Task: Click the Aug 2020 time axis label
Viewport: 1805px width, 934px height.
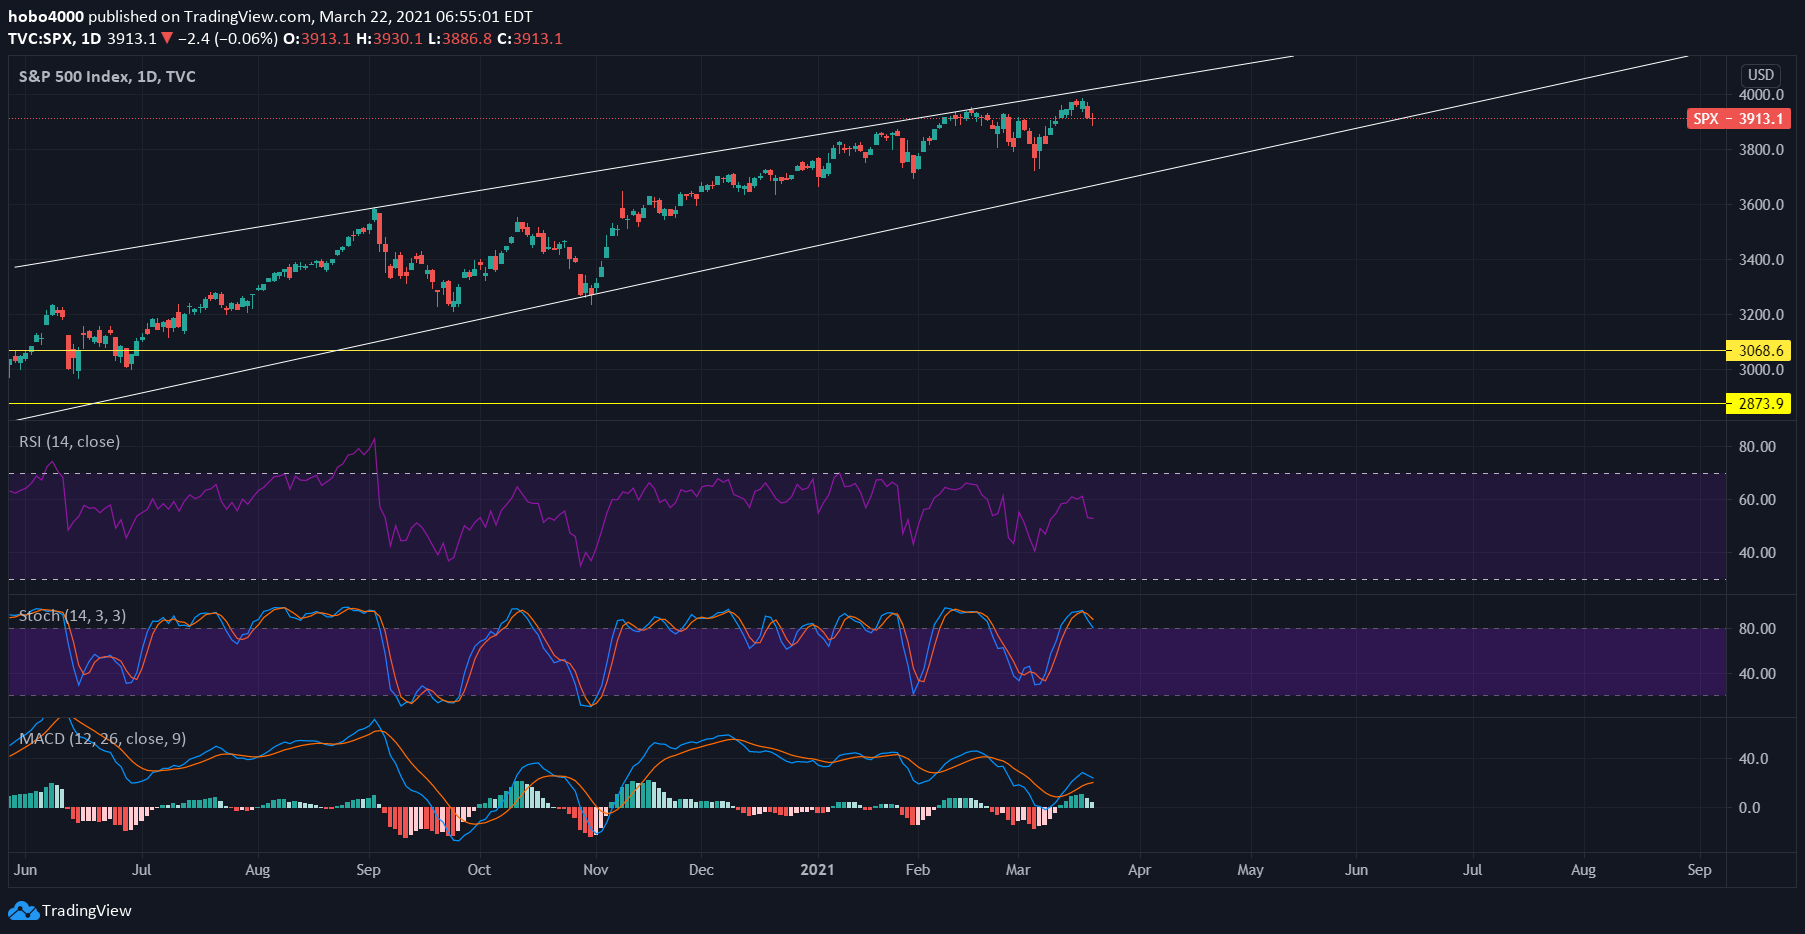Action: click(258, 870)
